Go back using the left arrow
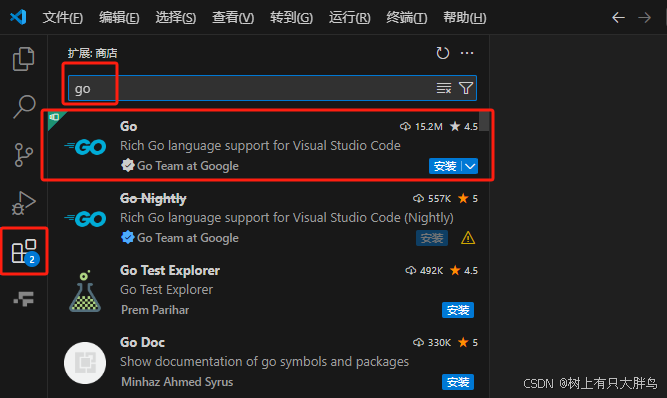This screenshot has height=398, width=667. 618,17
